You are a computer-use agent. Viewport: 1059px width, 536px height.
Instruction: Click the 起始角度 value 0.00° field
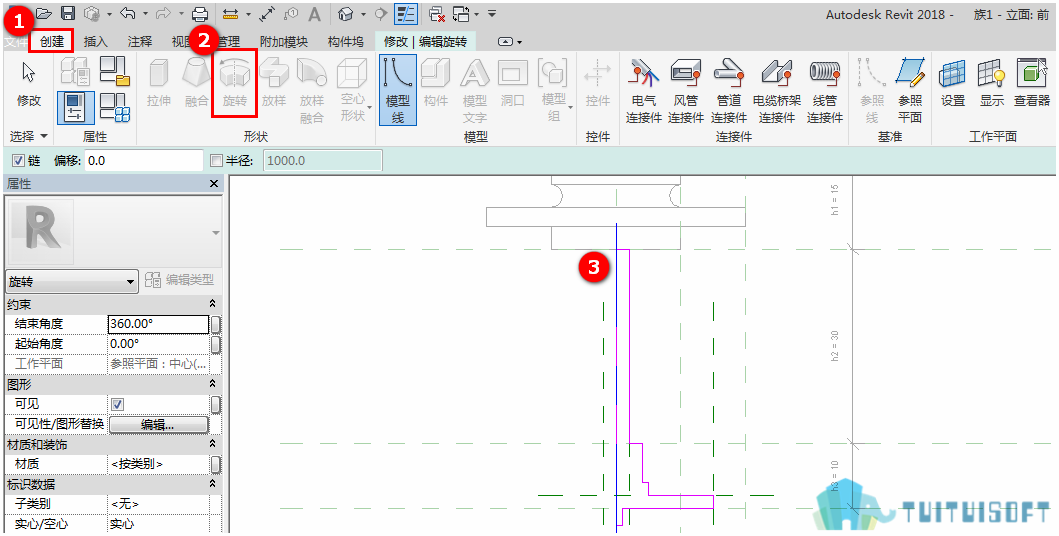(158, 344)
